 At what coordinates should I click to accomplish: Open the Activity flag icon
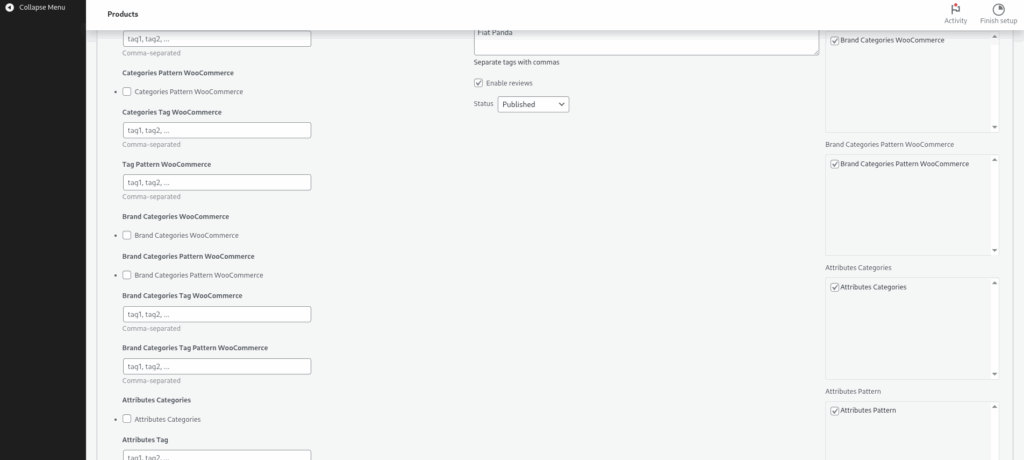955,9
